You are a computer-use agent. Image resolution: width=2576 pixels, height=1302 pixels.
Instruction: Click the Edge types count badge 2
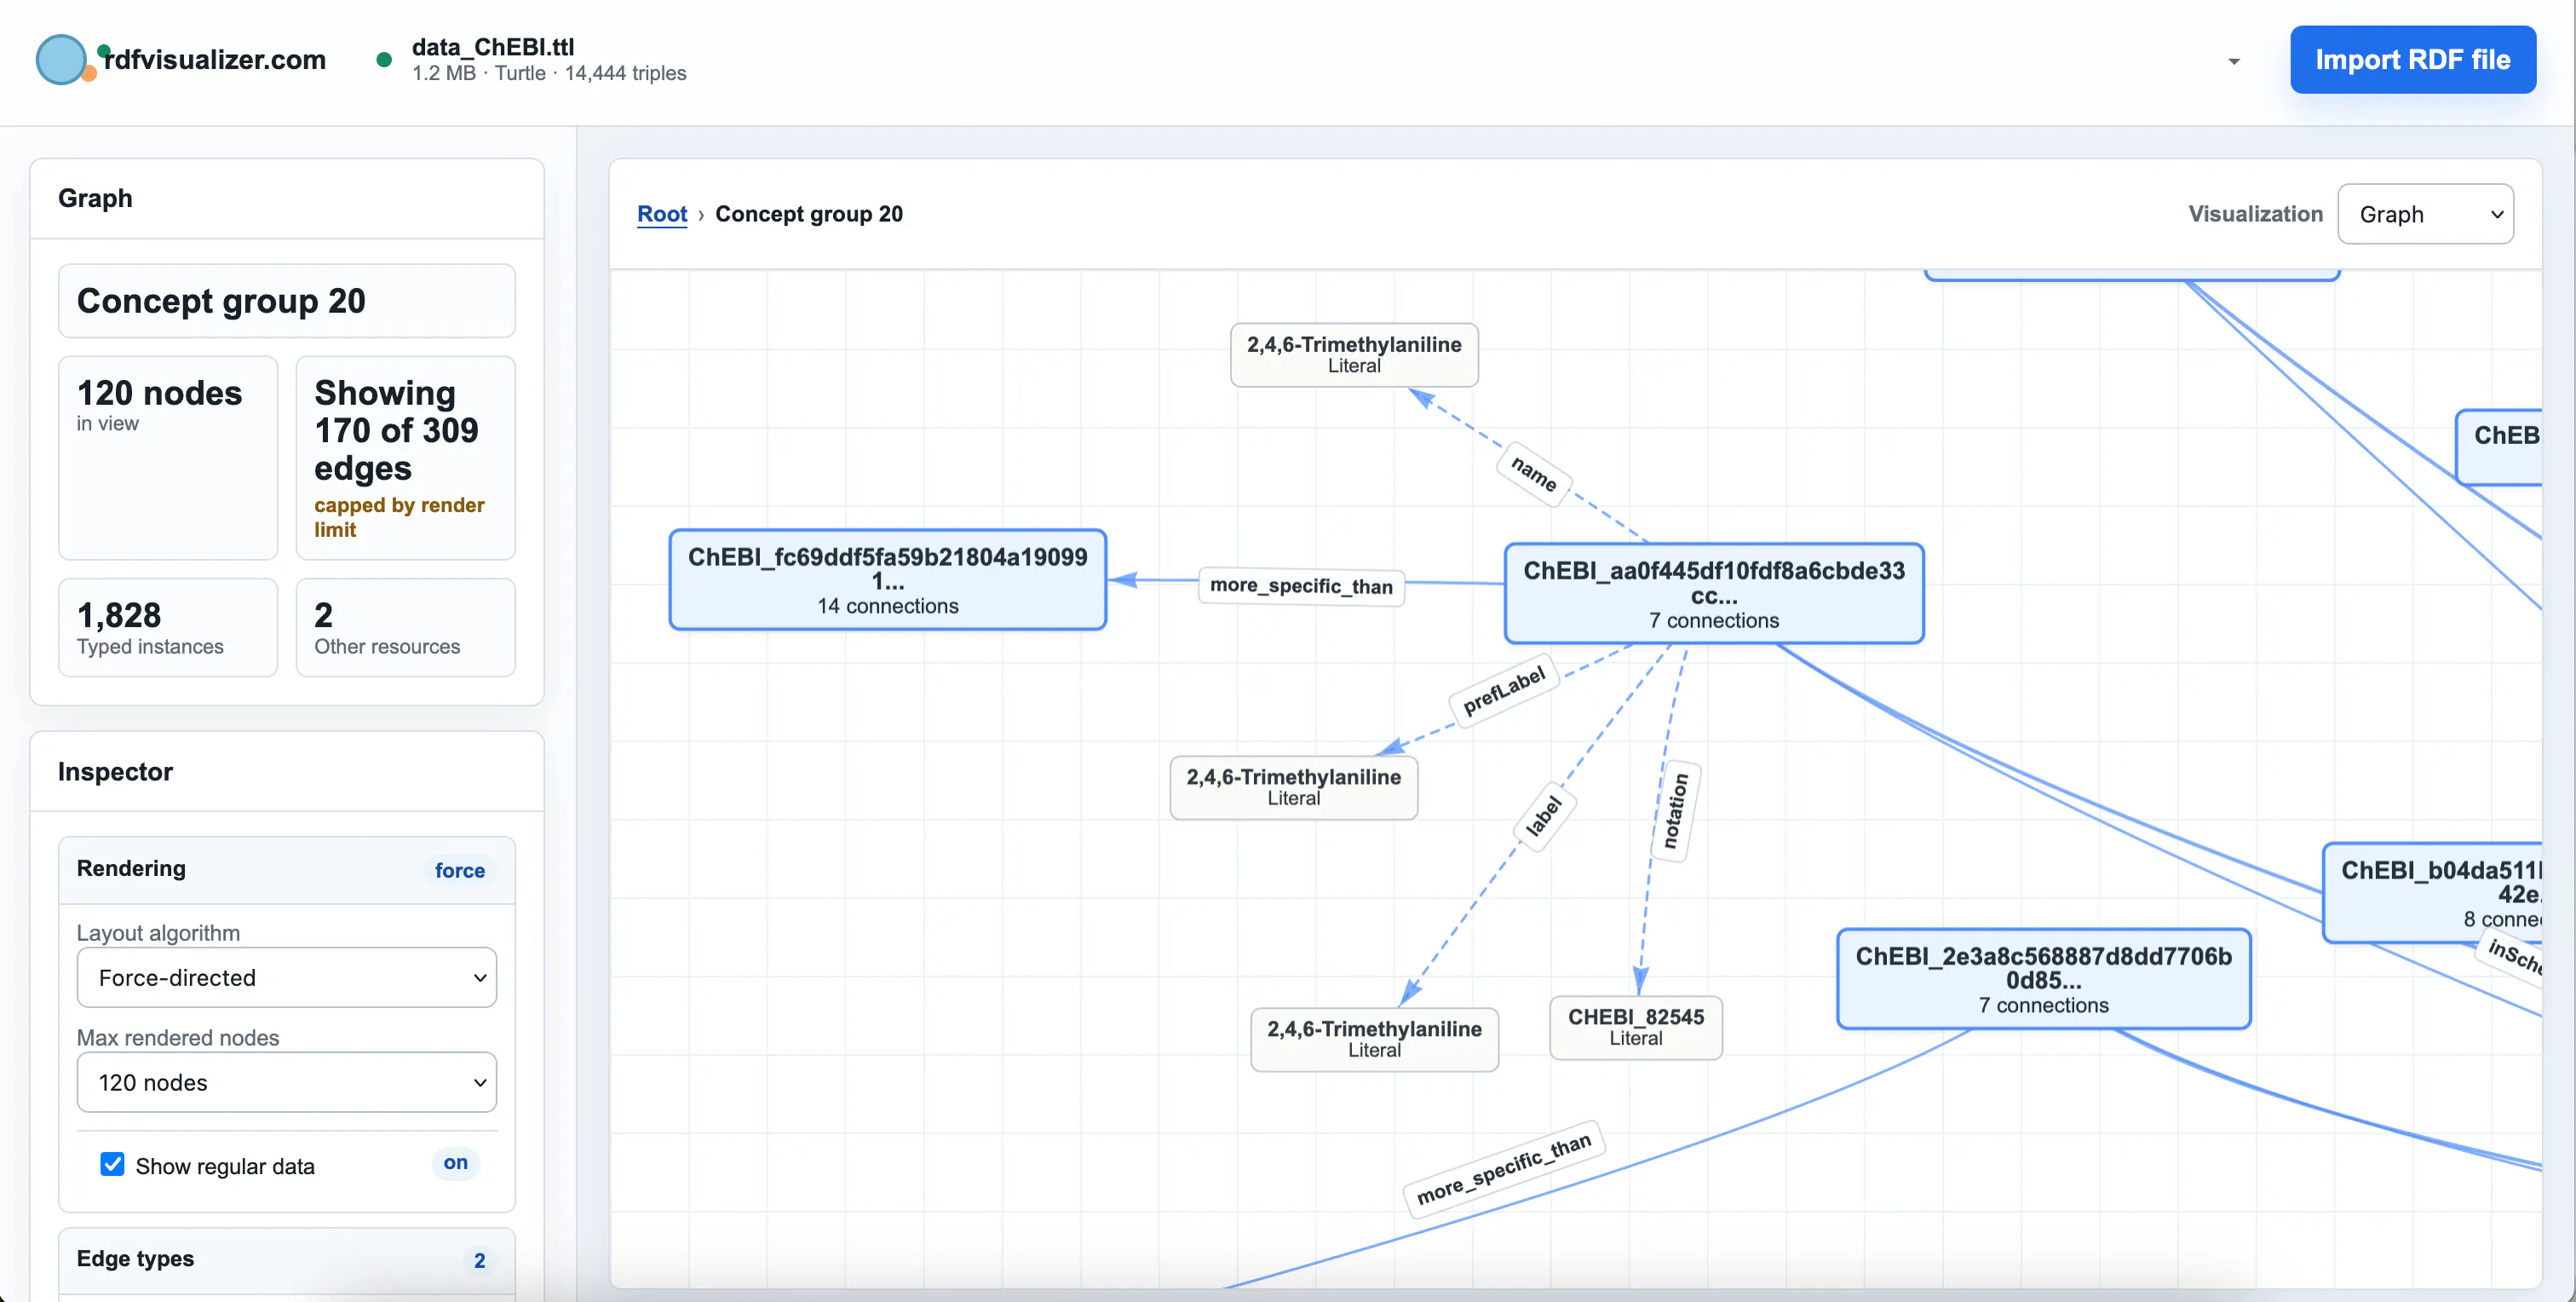coord(479,1260)
